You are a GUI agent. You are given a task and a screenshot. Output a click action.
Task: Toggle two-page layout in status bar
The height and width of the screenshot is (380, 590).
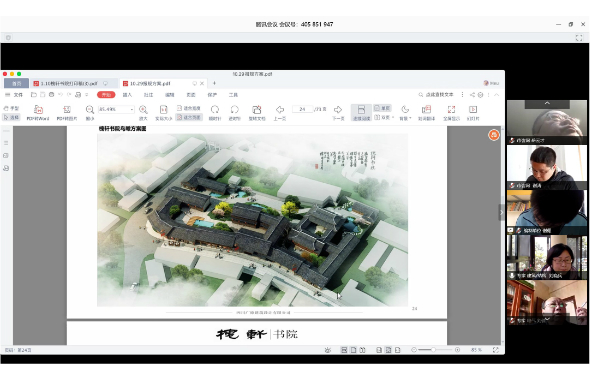[362, 350]
